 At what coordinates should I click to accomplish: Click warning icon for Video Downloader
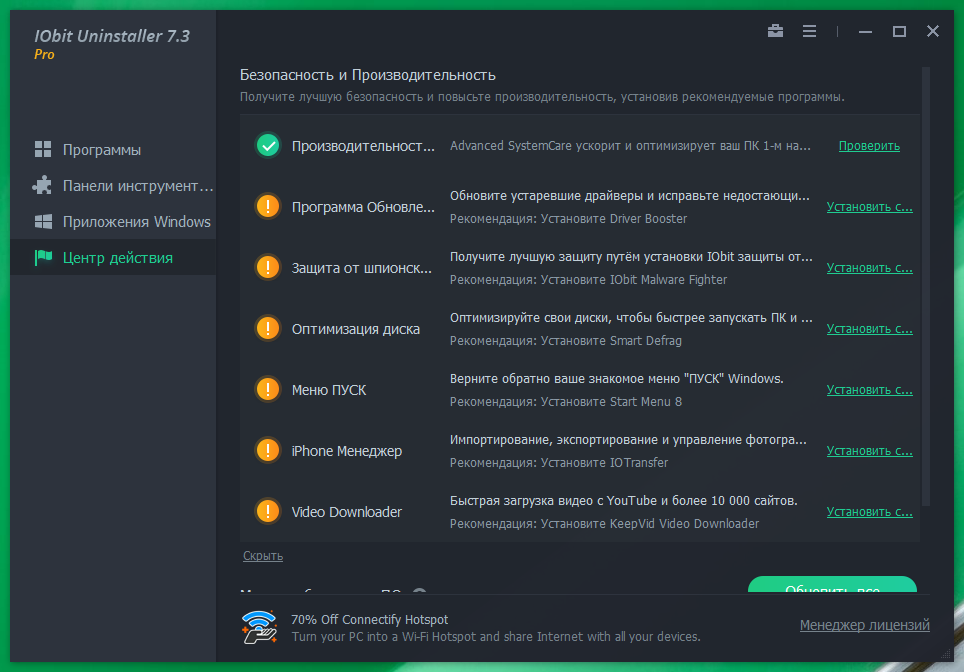[x=268, y=511]
